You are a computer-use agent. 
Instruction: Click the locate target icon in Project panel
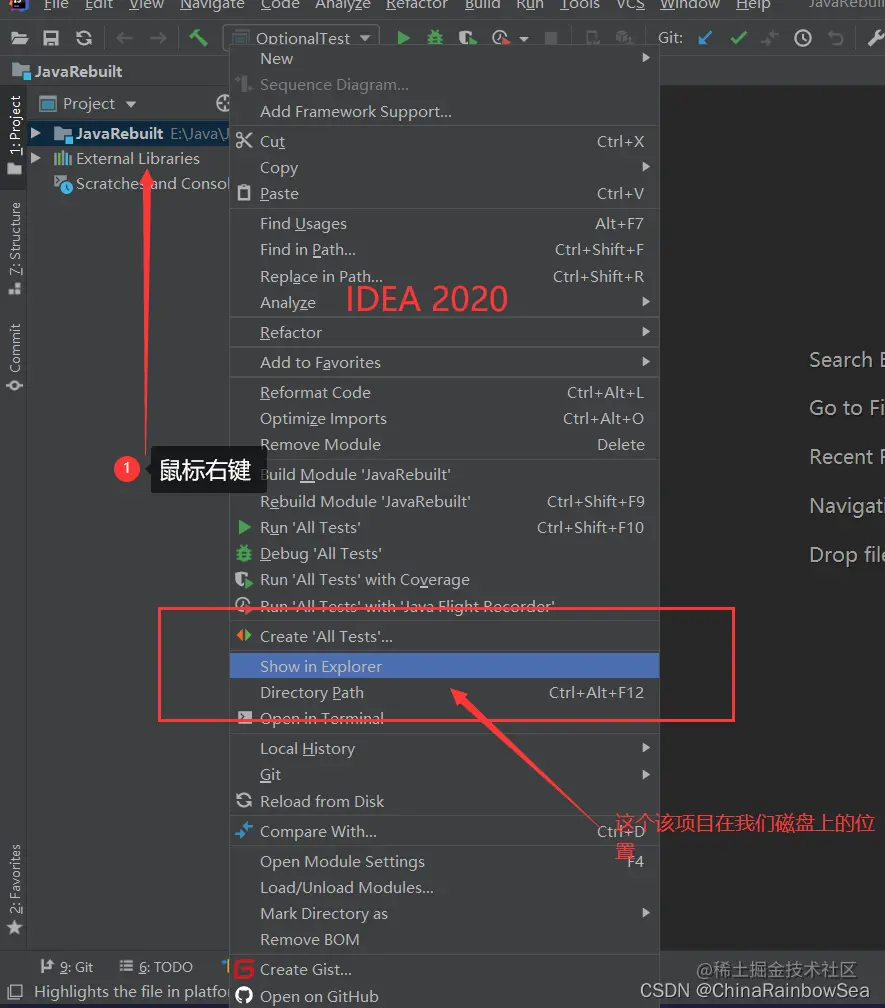click(222, 104)
